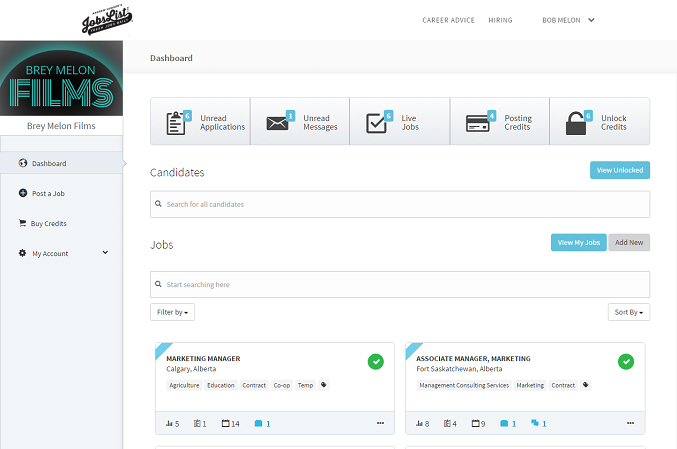Click the View My Jobs button

click(578, 242)
